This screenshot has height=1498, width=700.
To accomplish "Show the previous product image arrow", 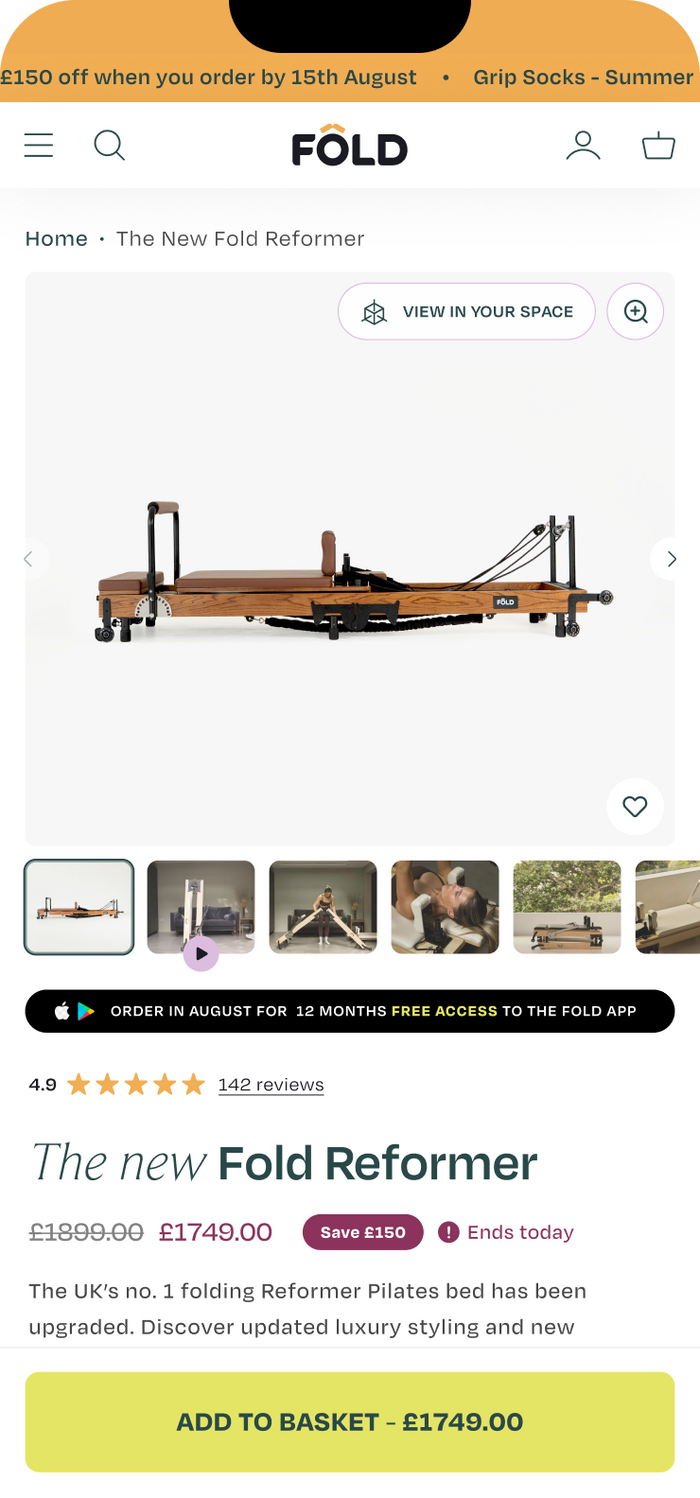I will click(x=29, y=559).
